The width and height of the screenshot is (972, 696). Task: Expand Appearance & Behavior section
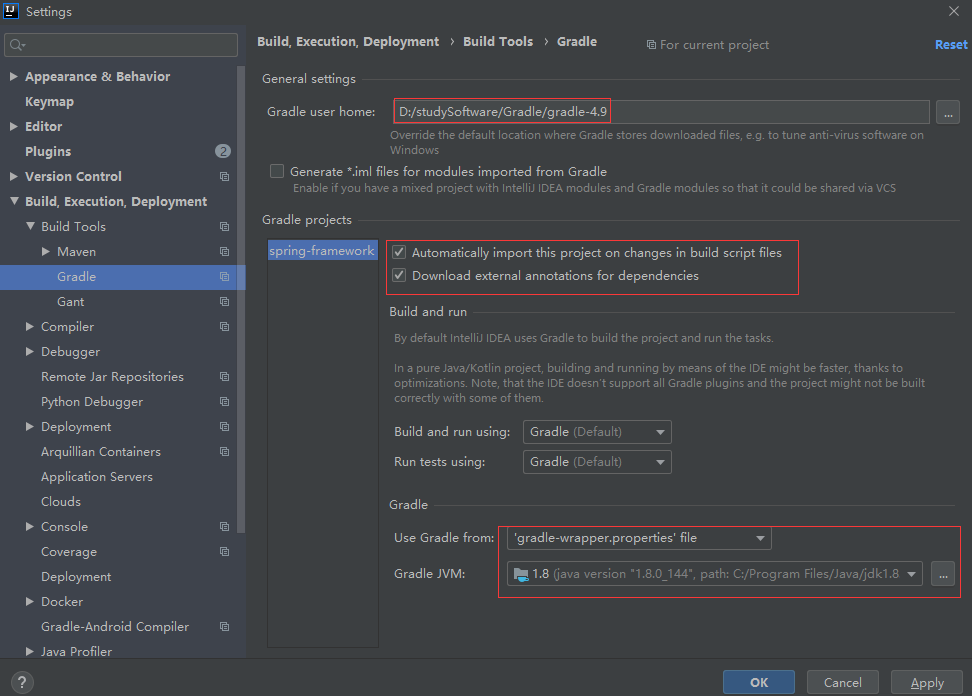click(x=14, y=76)
